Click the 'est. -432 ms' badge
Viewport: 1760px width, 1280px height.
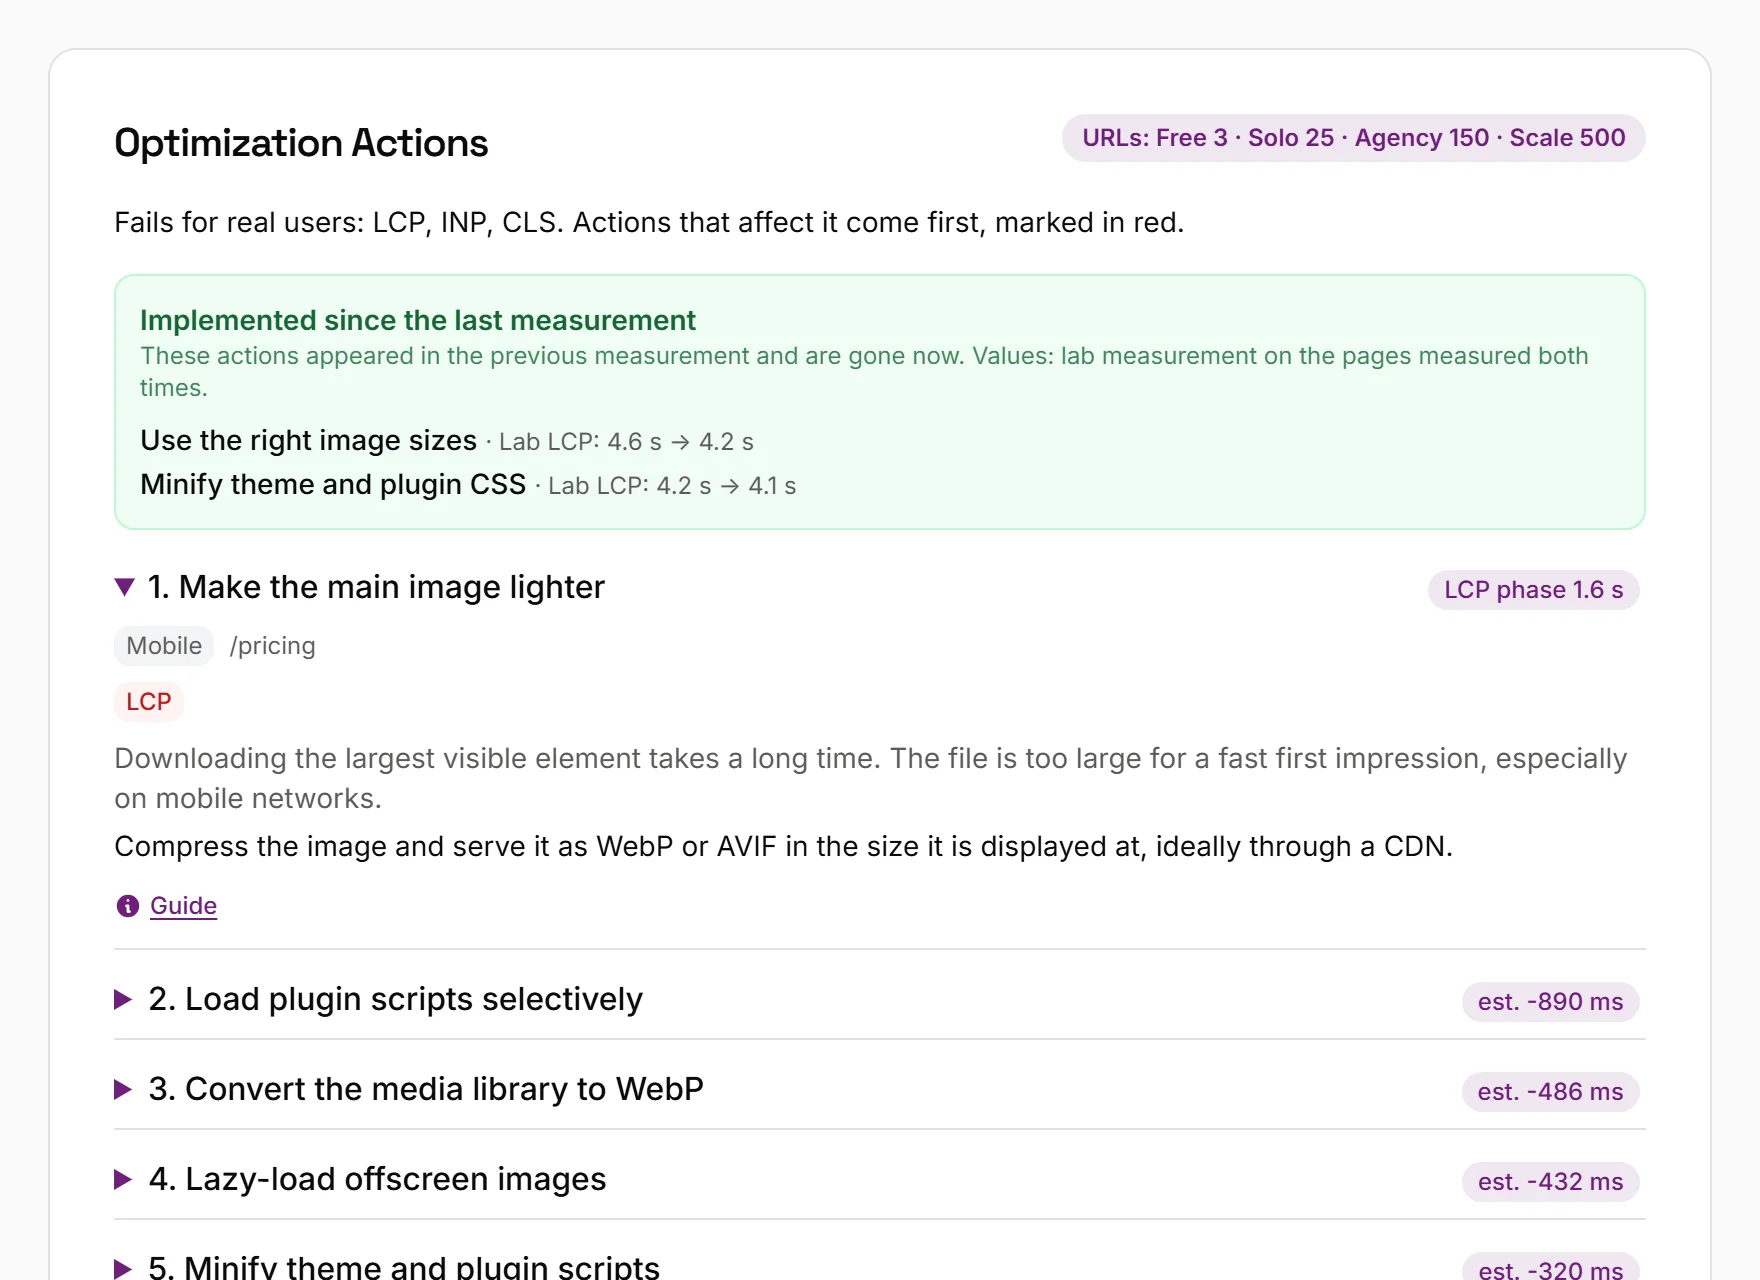coord(1550,1182)
